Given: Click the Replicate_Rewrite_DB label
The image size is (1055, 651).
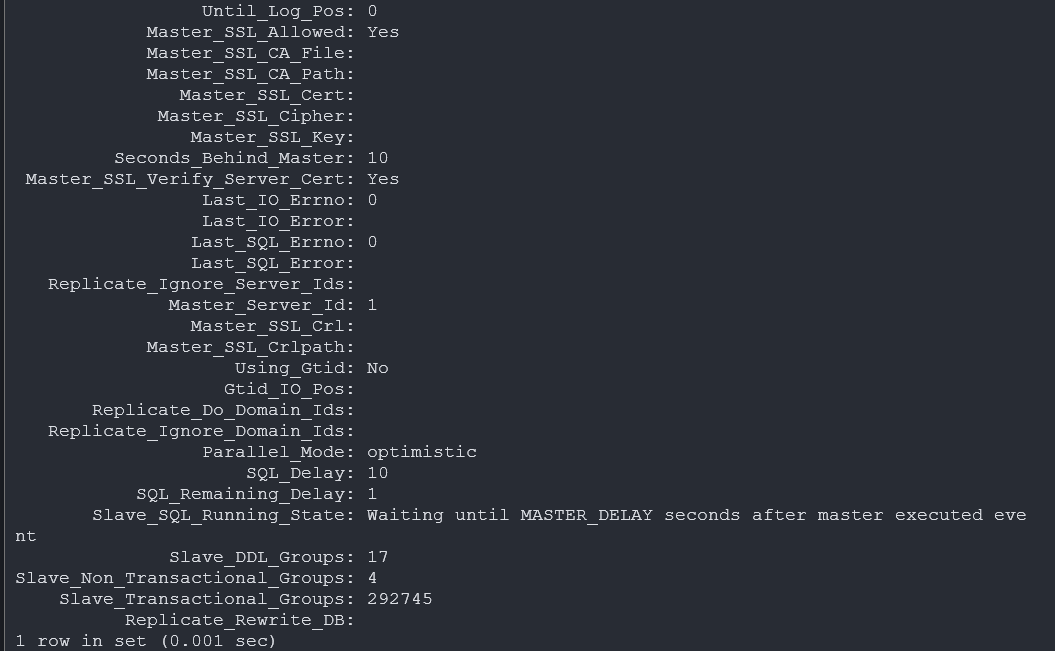Looking at the screenshot, I should pyautogui.click(x=238, y=620).
